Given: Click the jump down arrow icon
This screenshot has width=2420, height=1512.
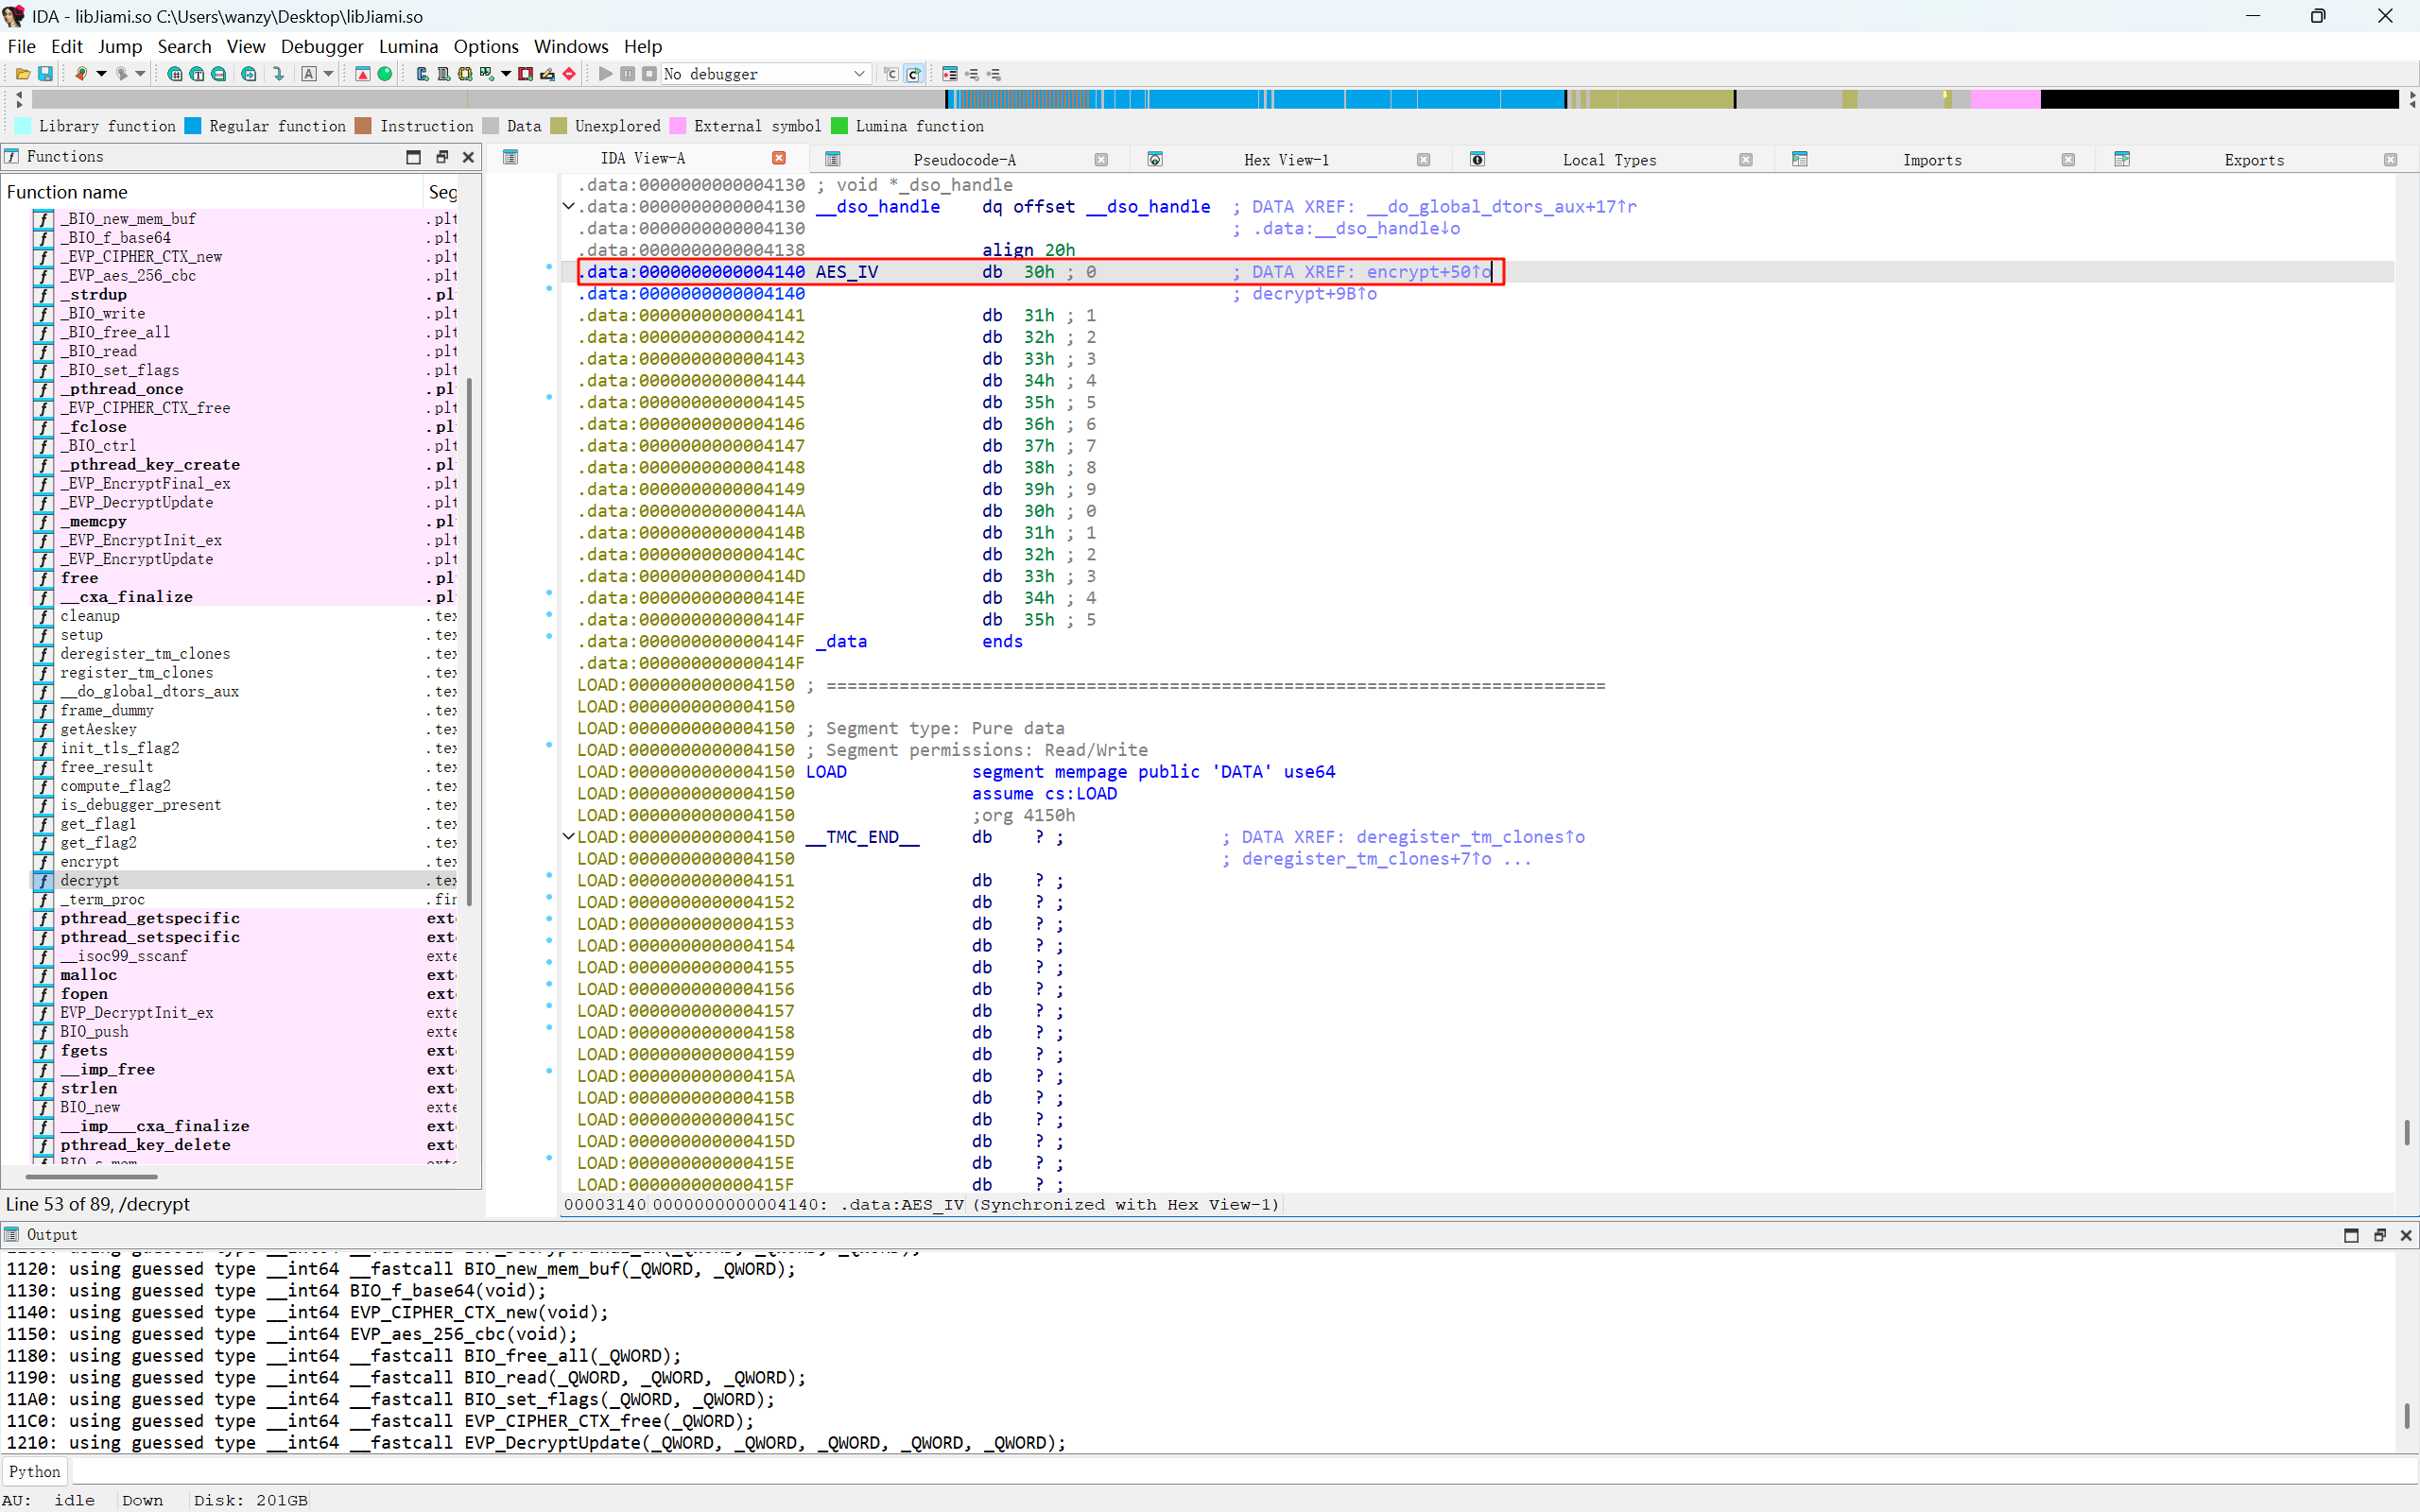Looking at the screenshot, I should coord(279,74).
